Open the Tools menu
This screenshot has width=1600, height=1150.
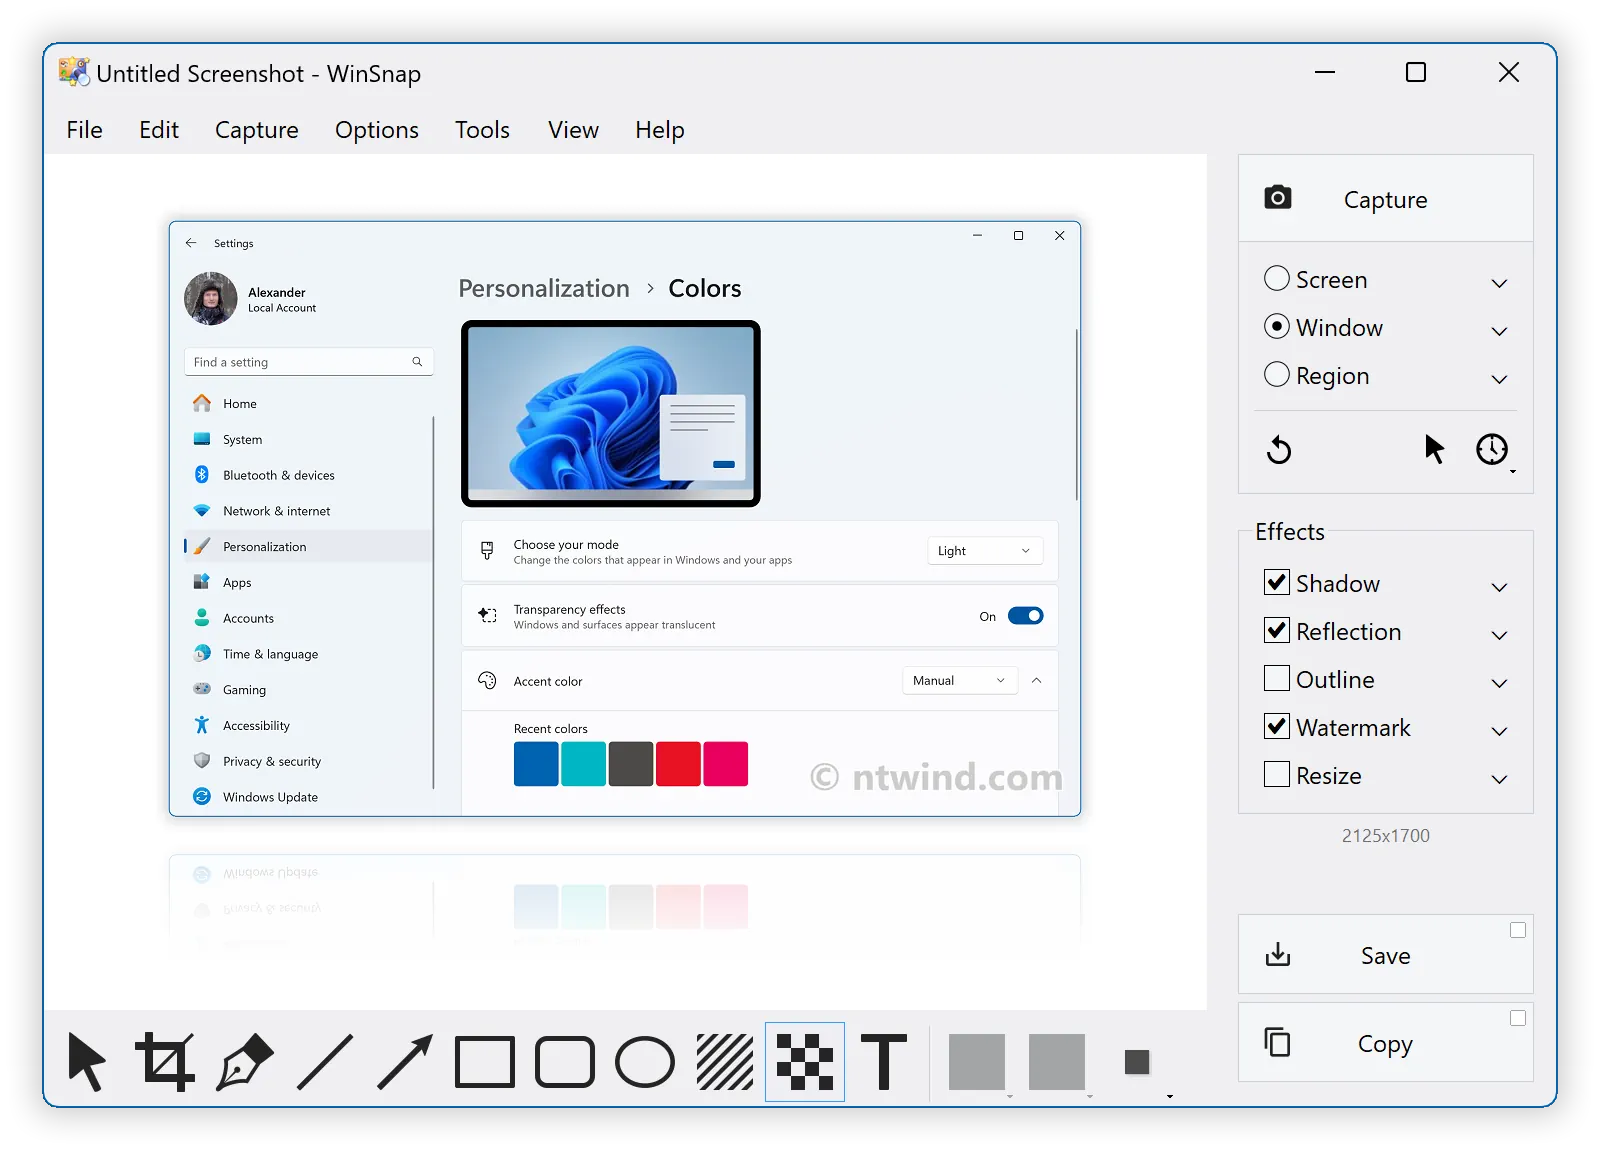point(482,130)
